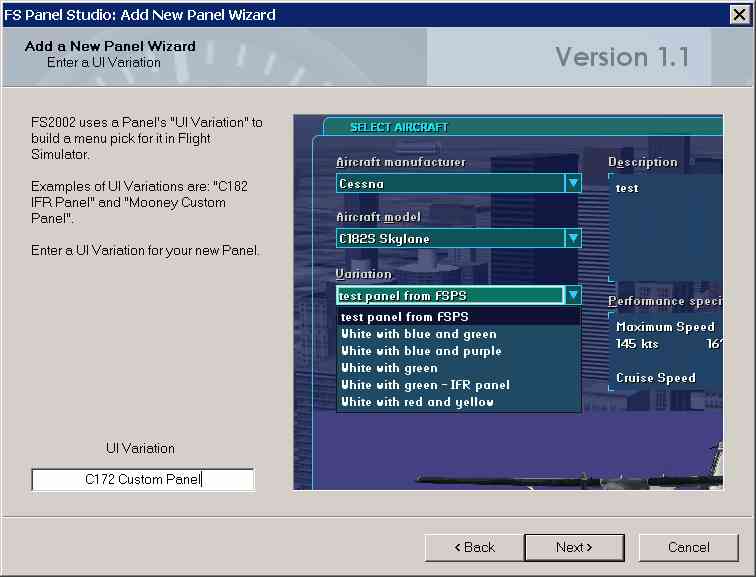Click the 'test' description text
756x577 pixels.
627,188
